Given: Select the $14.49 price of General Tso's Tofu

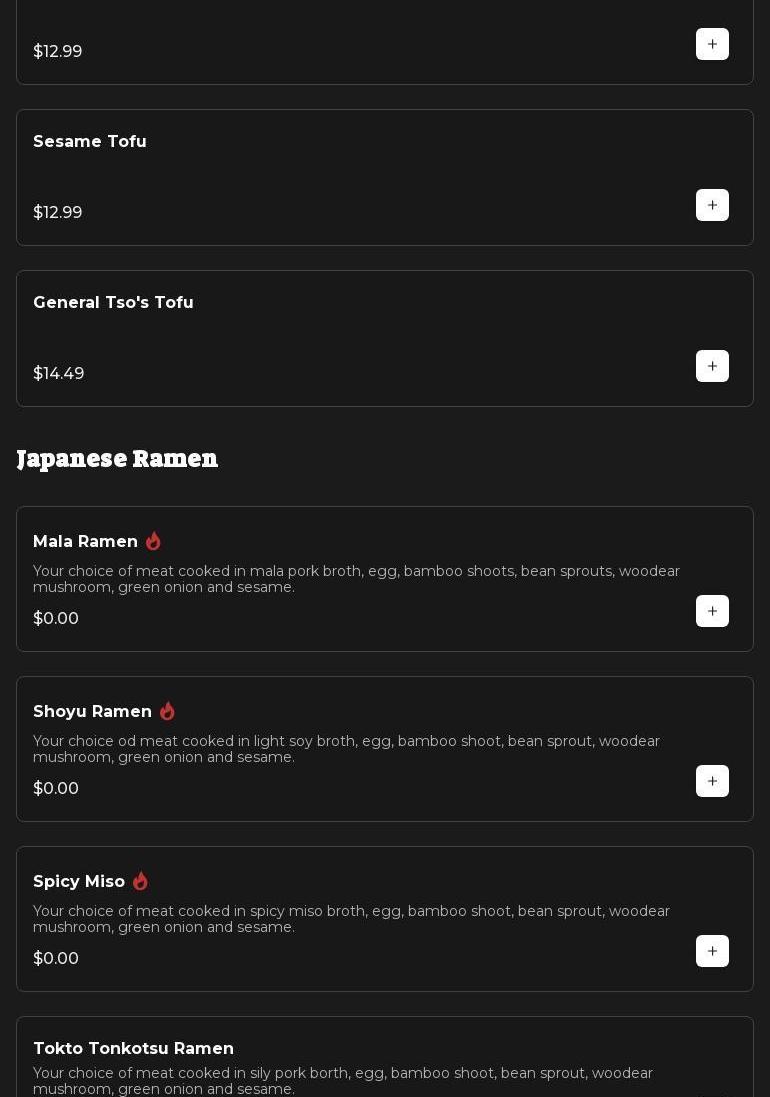Looking at the screenshot, I should 59,374.
